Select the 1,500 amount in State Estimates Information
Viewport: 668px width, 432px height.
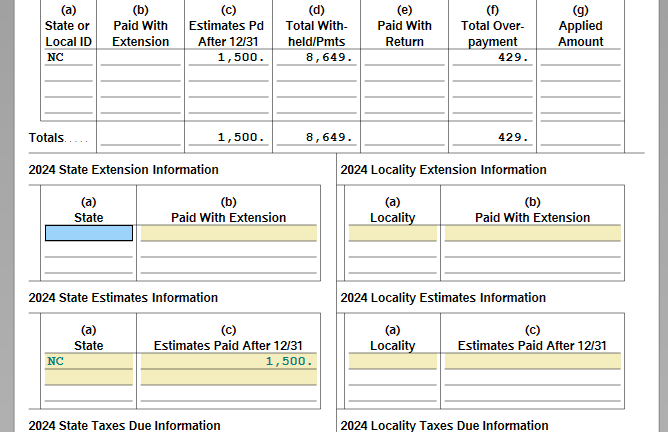coord(228,361)
